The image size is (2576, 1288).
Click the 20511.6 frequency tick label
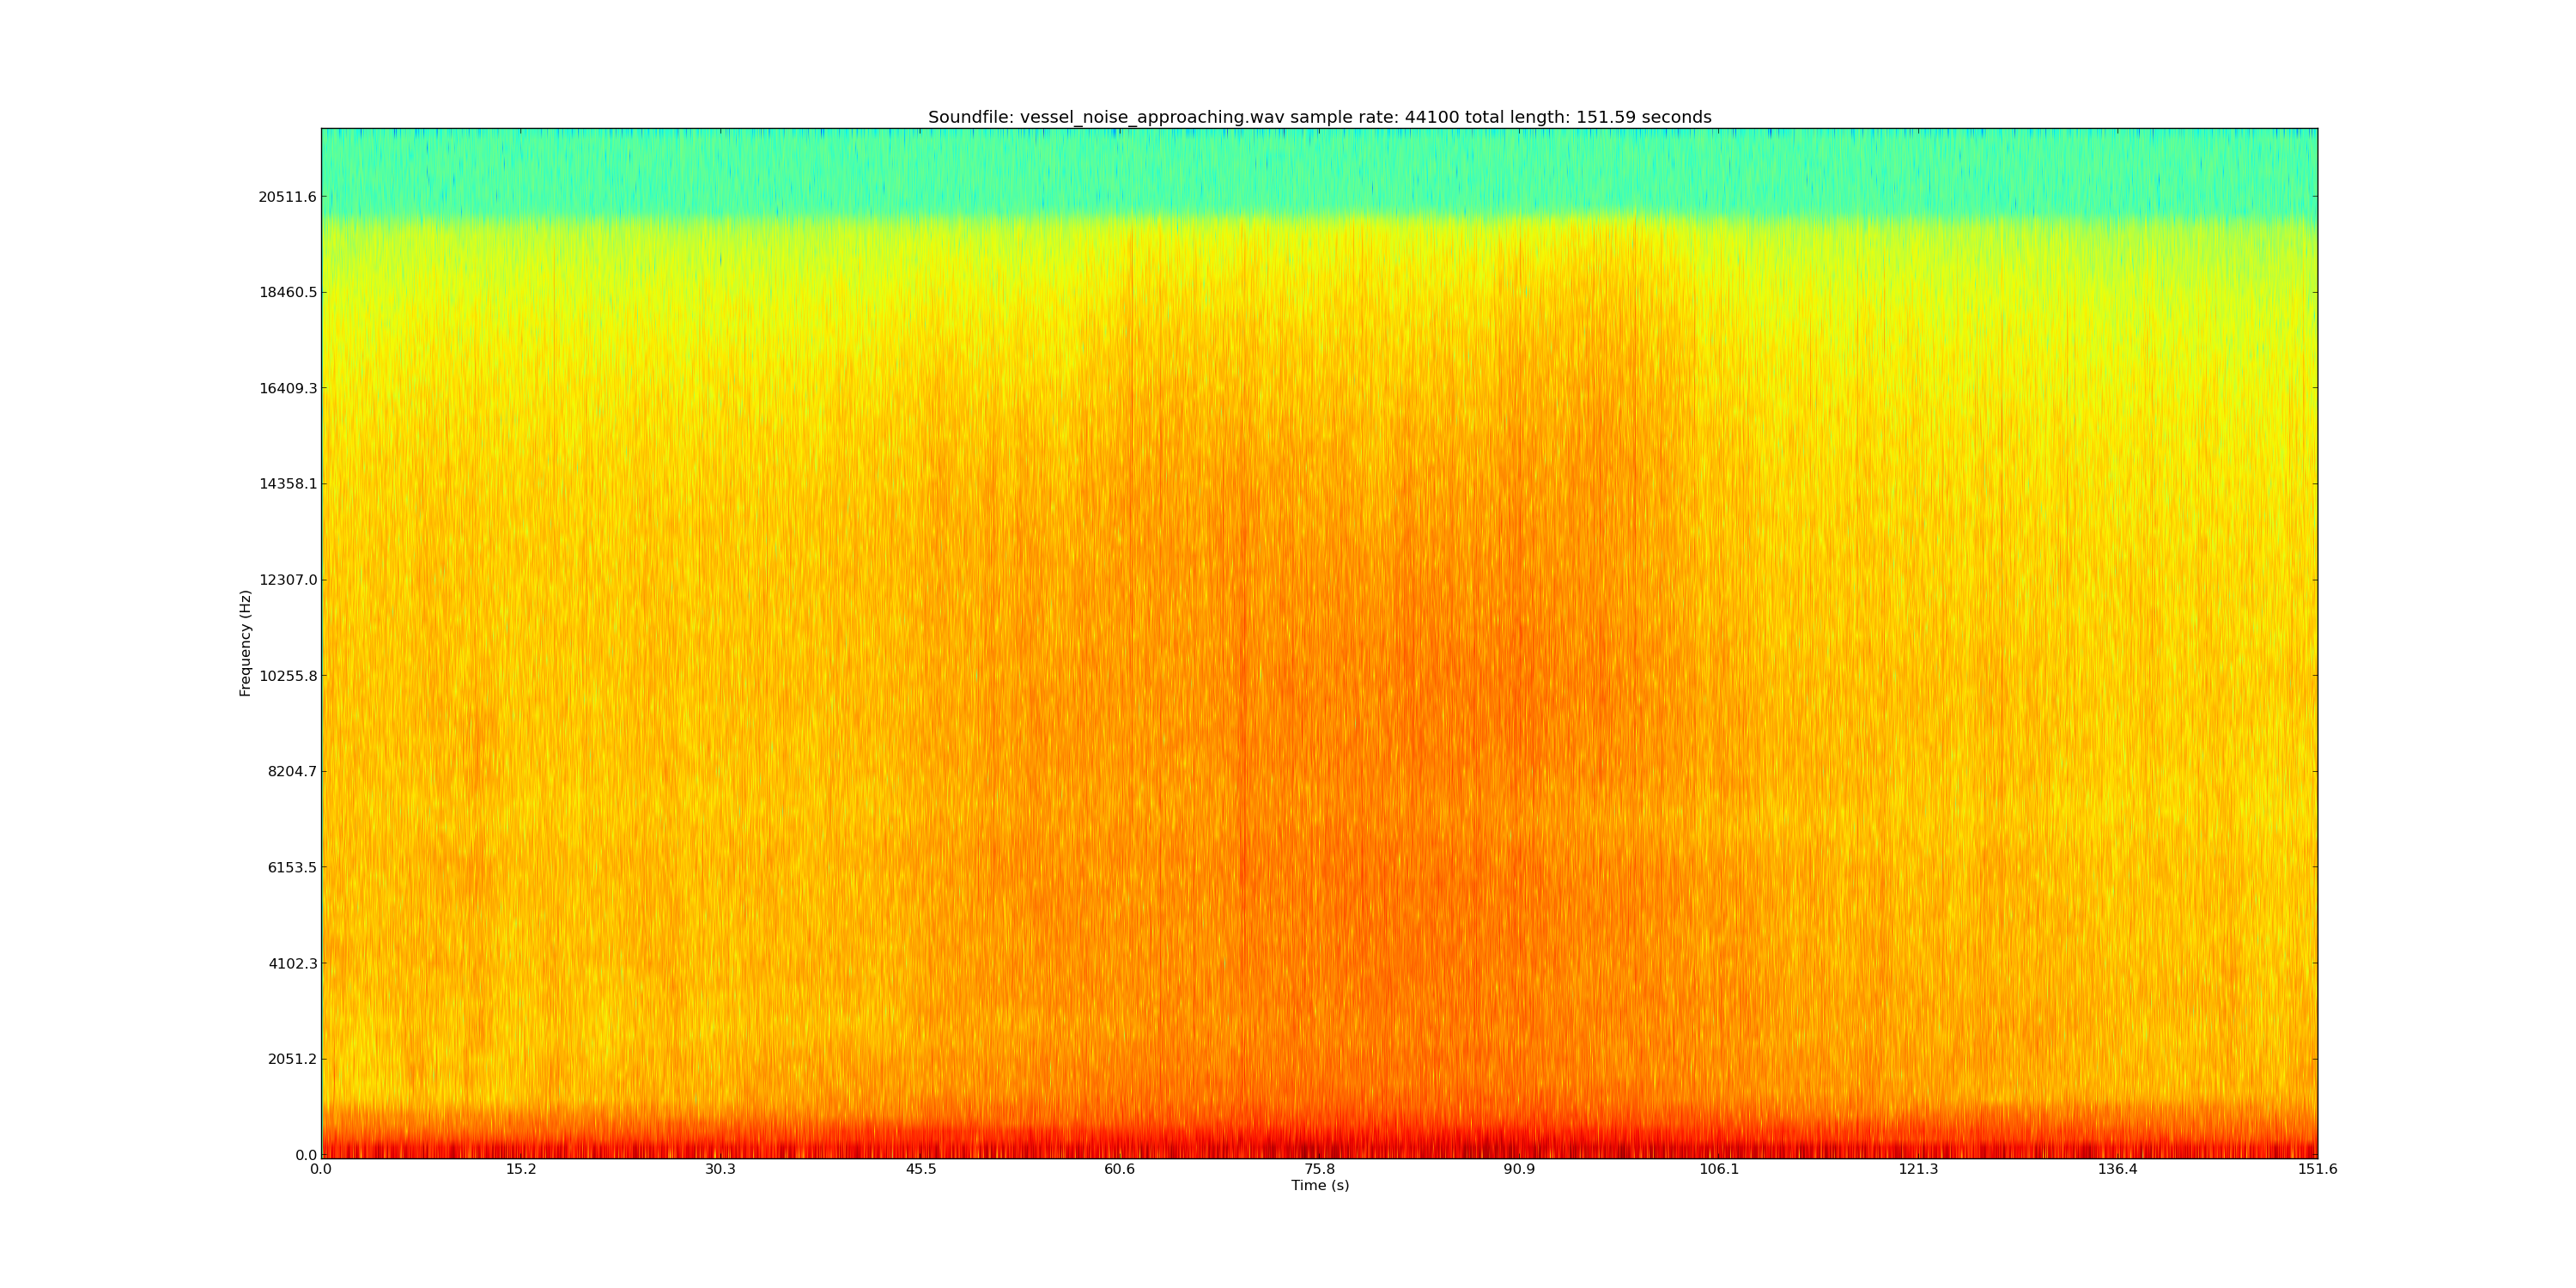click(x=287, y=197)
